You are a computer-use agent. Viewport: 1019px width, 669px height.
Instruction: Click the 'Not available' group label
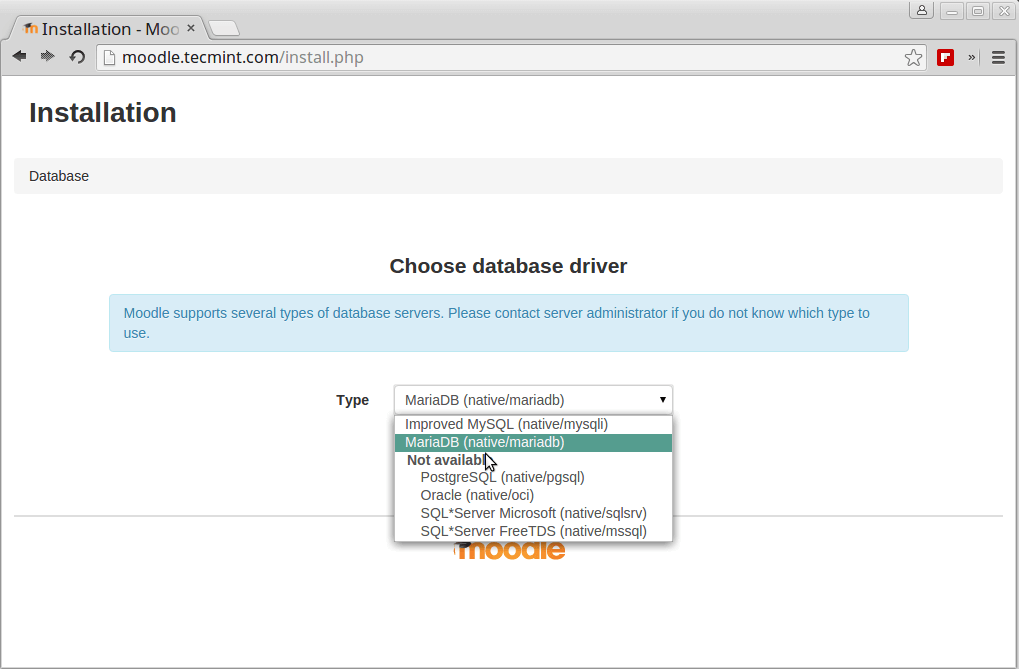point(447,460)
